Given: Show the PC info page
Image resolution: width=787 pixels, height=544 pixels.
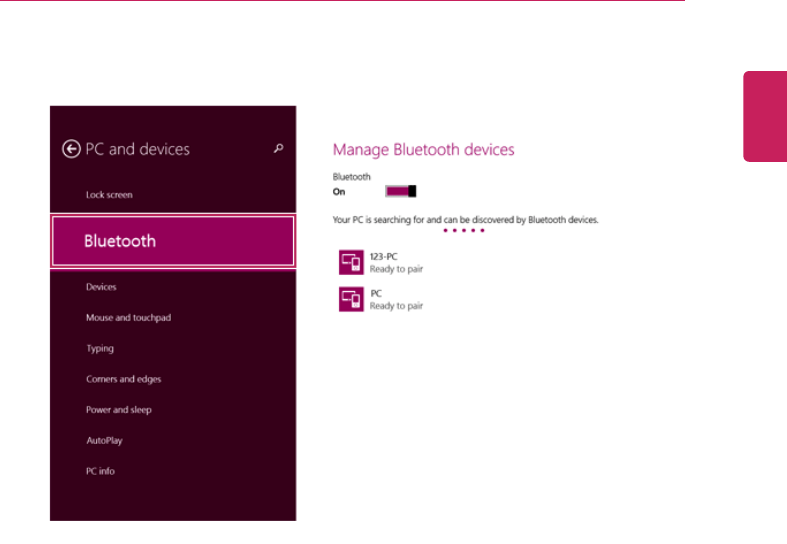Looking at the screenshot, I should (x=100, y=471).
